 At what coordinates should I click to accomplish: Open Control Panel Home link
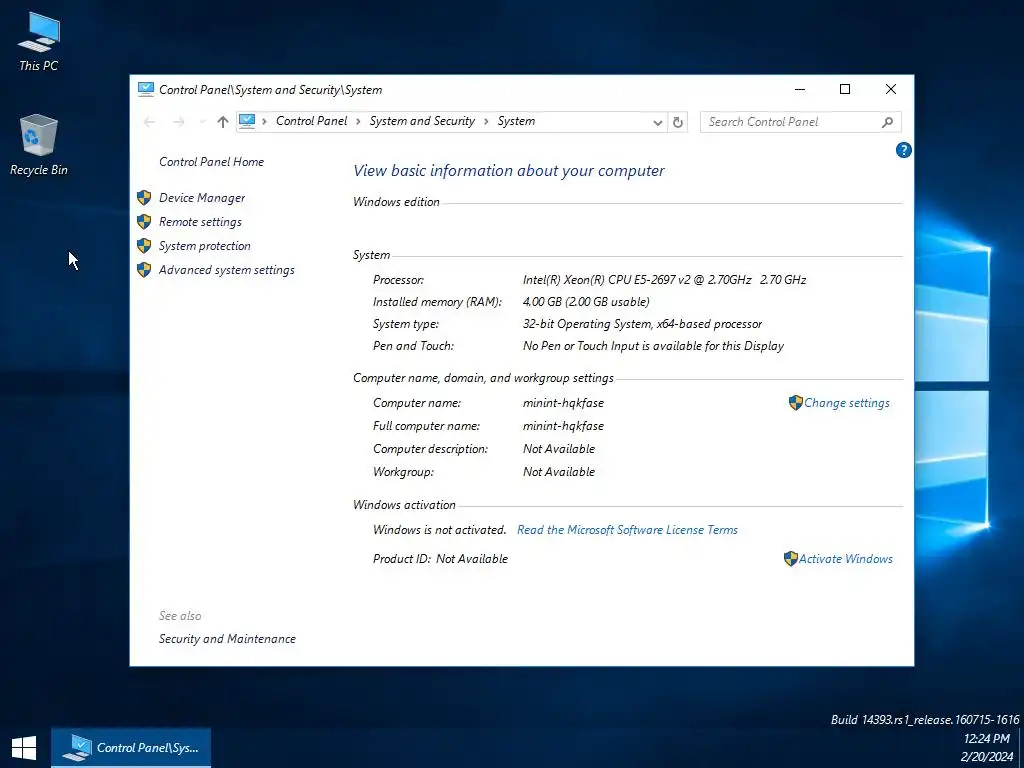pyautogui.click(x=212, y=162)
